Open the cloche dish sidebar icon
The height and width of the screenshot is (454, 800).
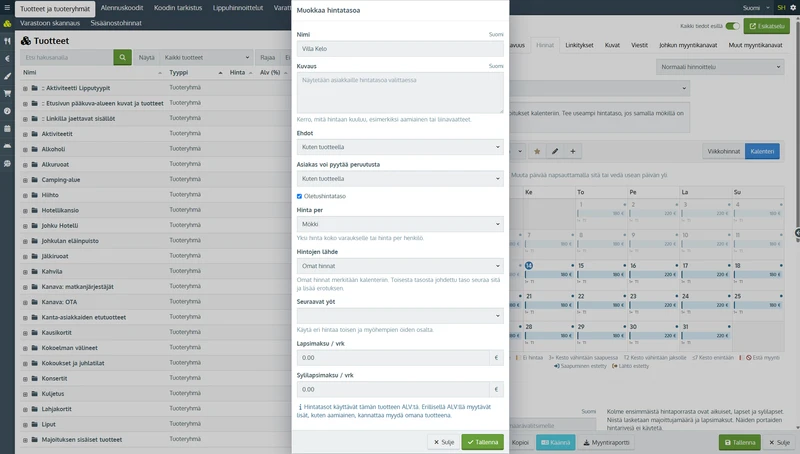(7, 146)
